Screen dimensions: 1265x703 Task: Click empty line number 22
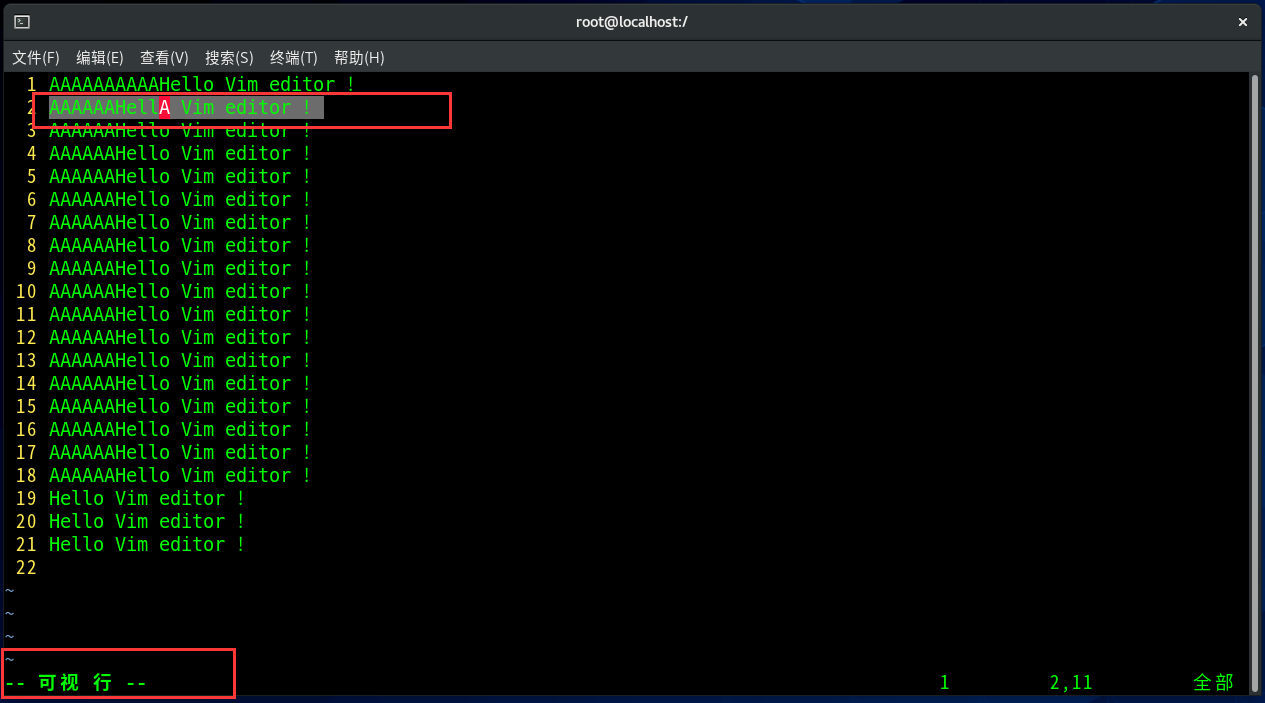(26, 567)
